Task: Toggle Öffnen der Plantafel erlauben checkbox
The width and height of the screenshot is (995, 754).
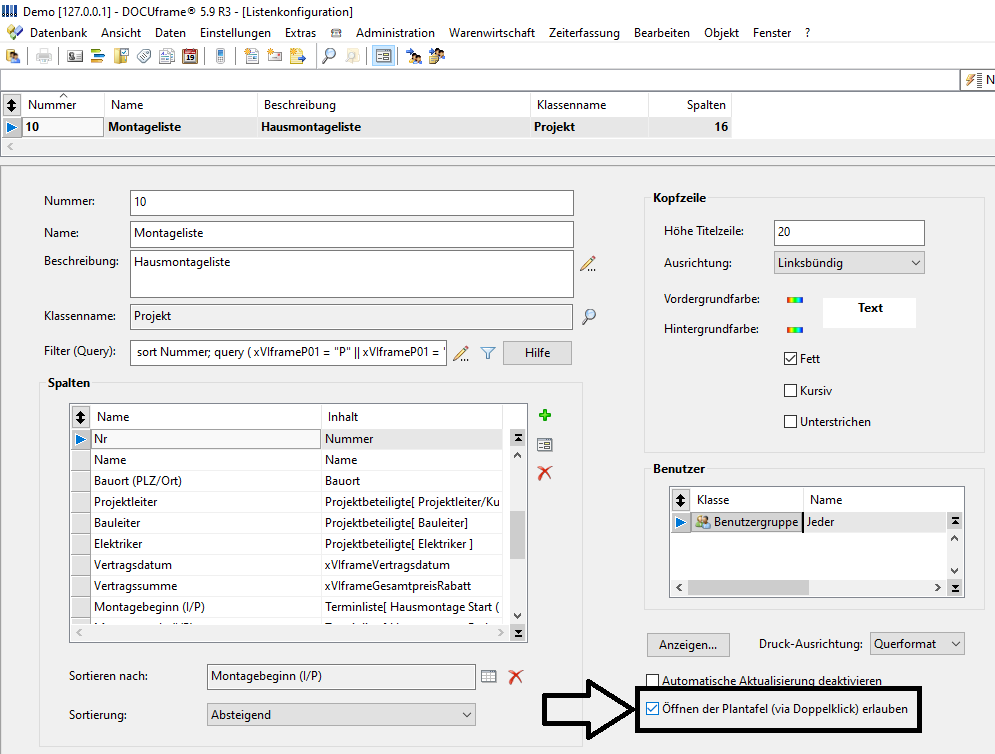Action: (652, 708)
